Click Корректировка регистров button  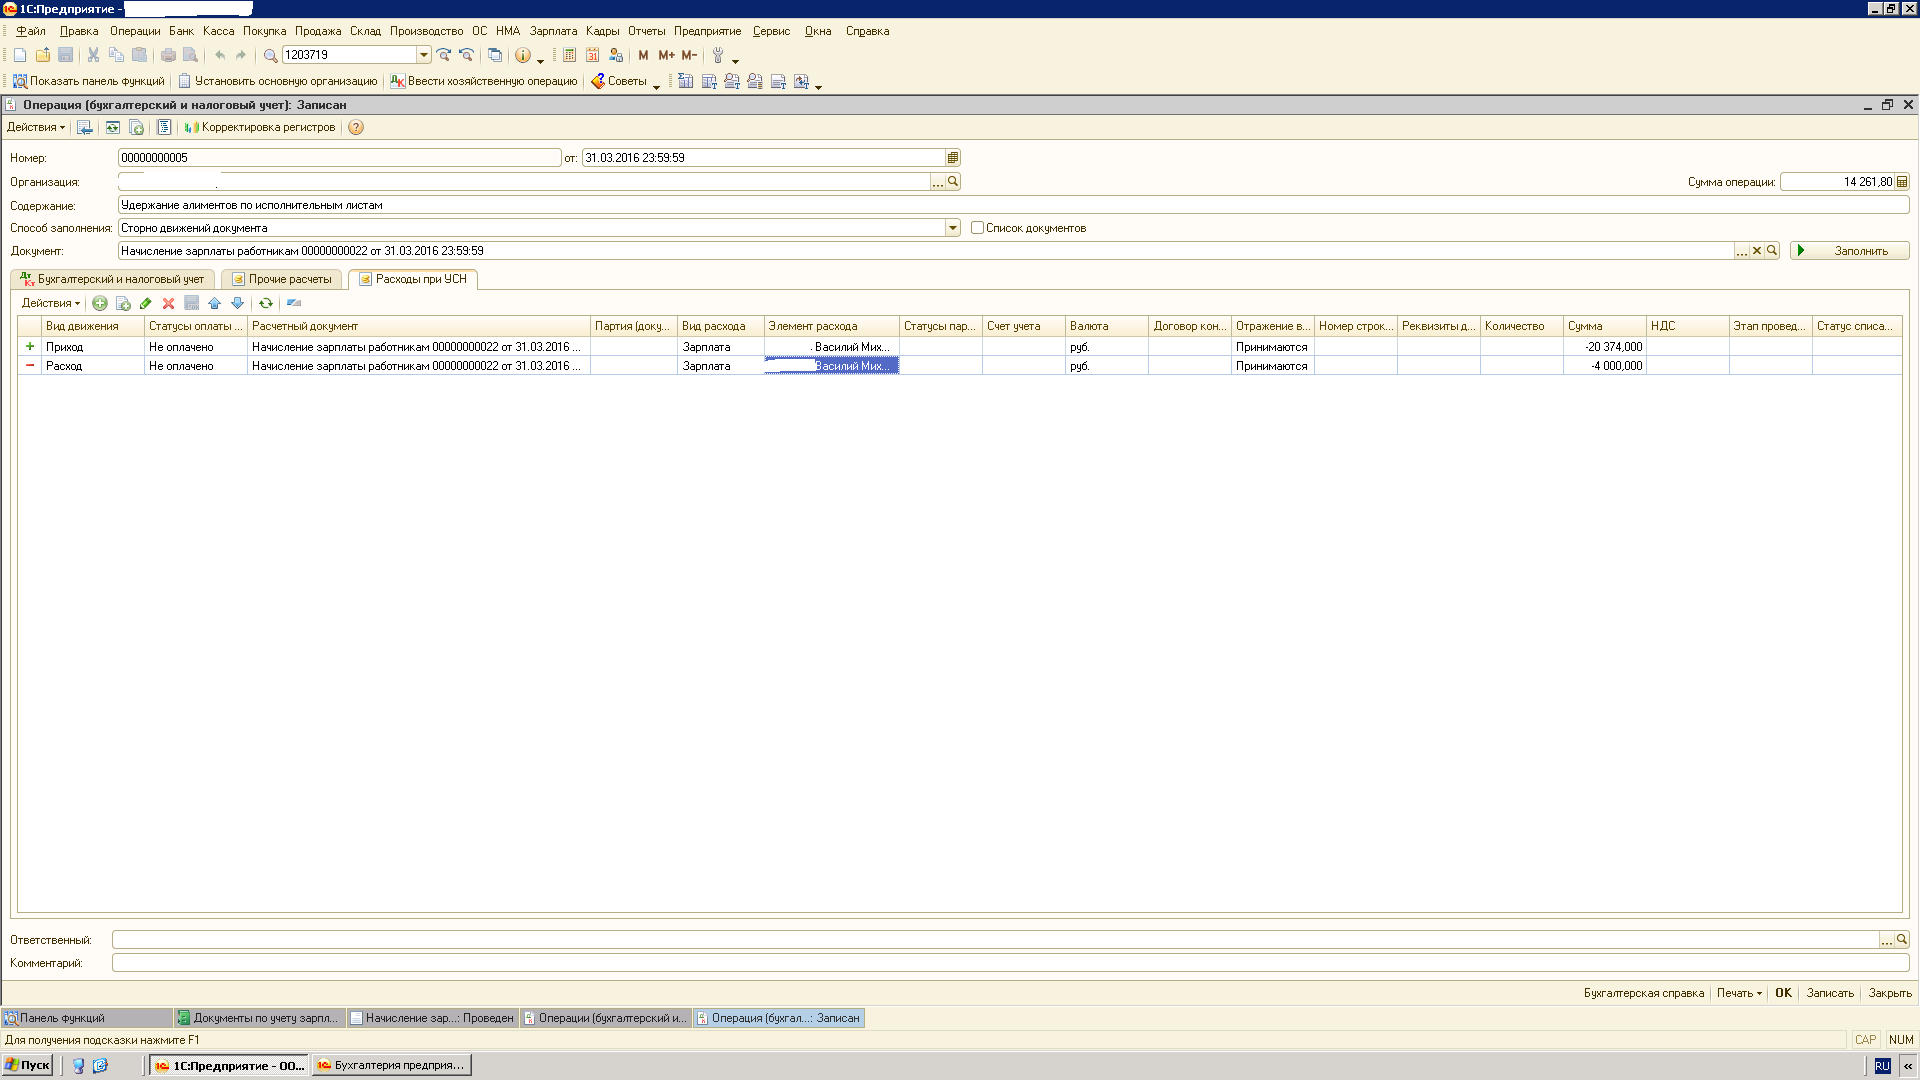click(260, 127)
